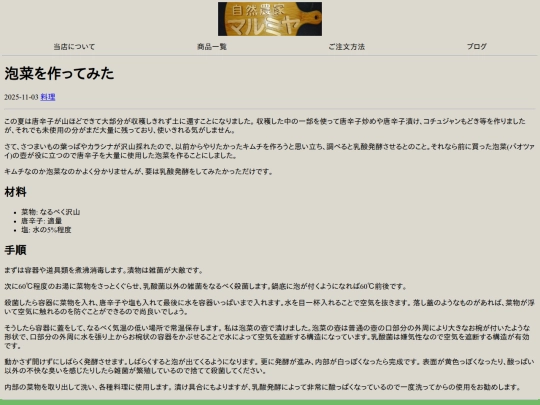Viewport: 540px width, 405px height.
Task: Open the 商品一覧 navigation link
Action: [x=212, y=46]
